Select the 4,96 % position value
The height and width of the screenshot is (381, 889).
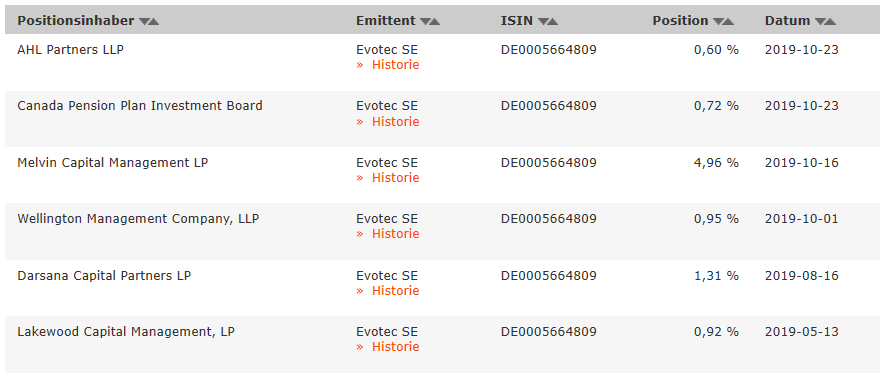click(x=716, y=163)
